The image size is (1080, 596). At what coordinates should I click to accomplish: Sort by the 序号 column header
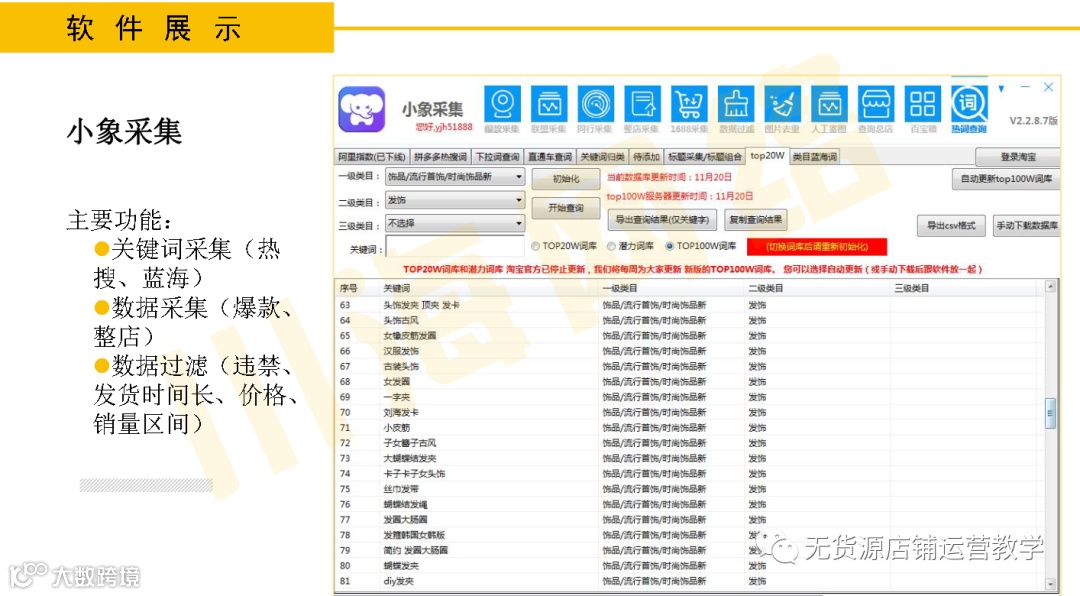coord(357,288)
